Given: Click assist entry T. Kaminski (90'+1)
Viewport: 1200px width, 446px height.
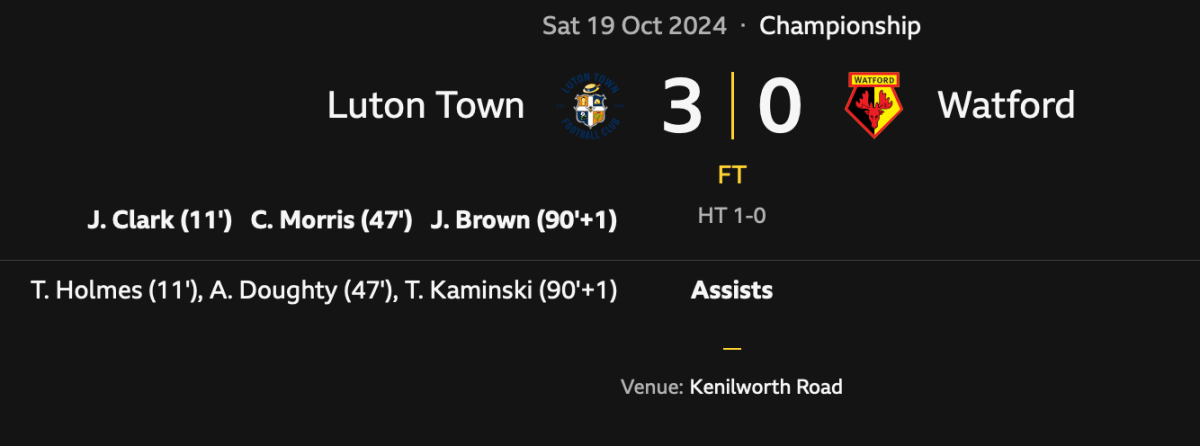Looking at the screenshot, I should pos(511,291).
